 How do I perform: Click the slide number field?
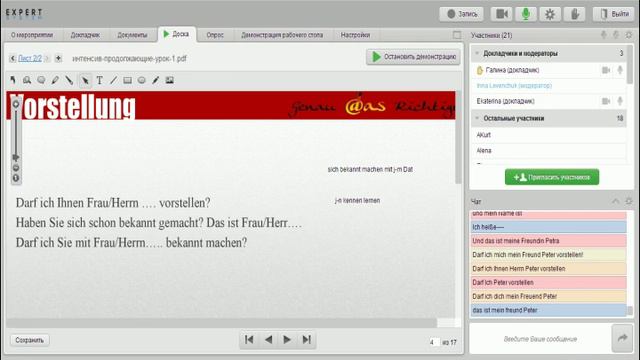coord(434,342)
